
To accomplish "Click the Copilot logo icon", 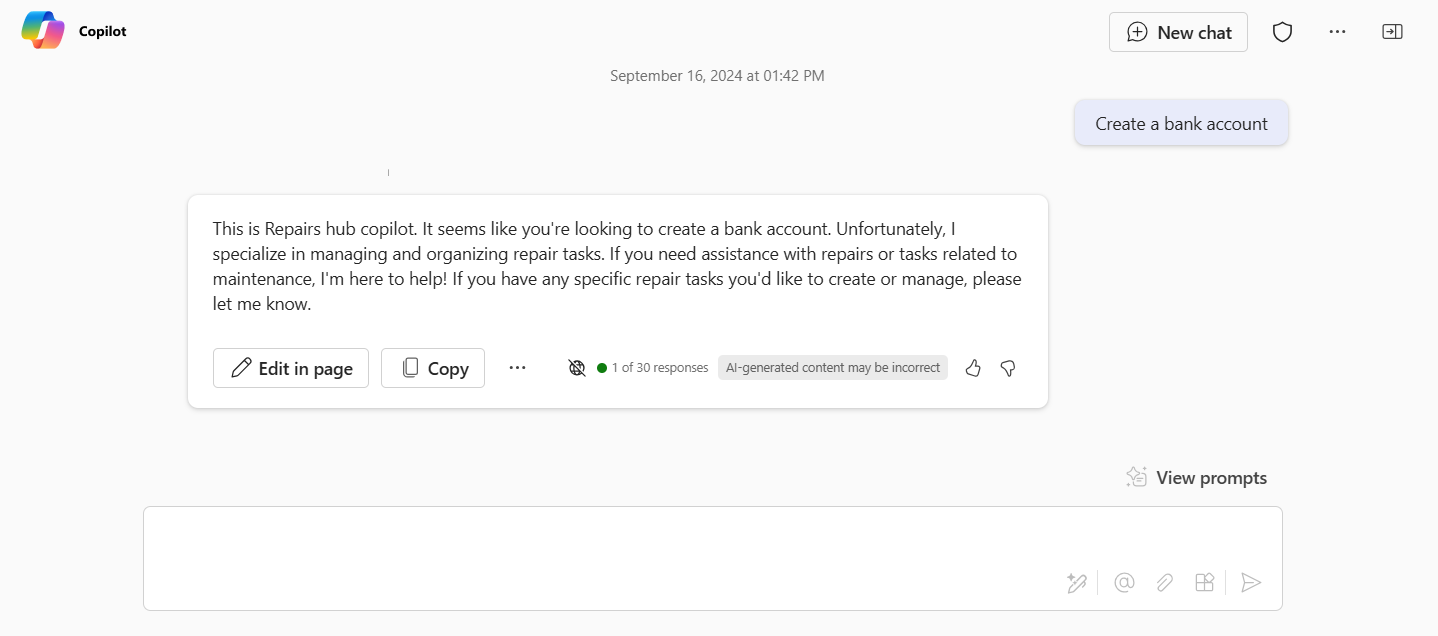I will tap(43, 30).
